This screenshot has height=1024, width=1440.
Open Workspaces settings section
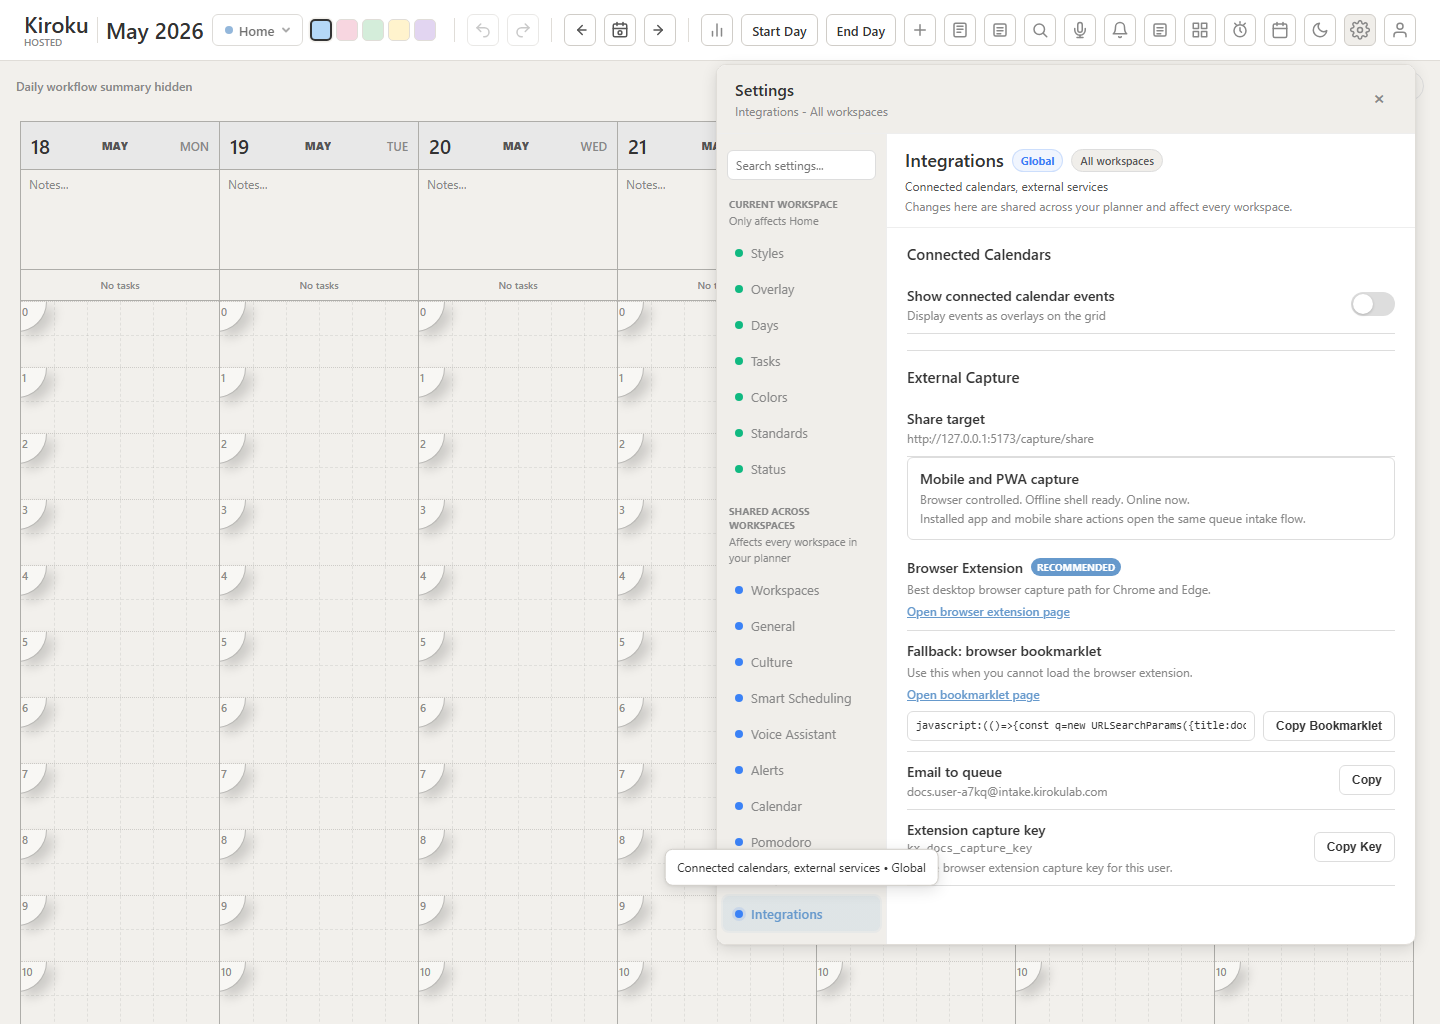[802, 591]
